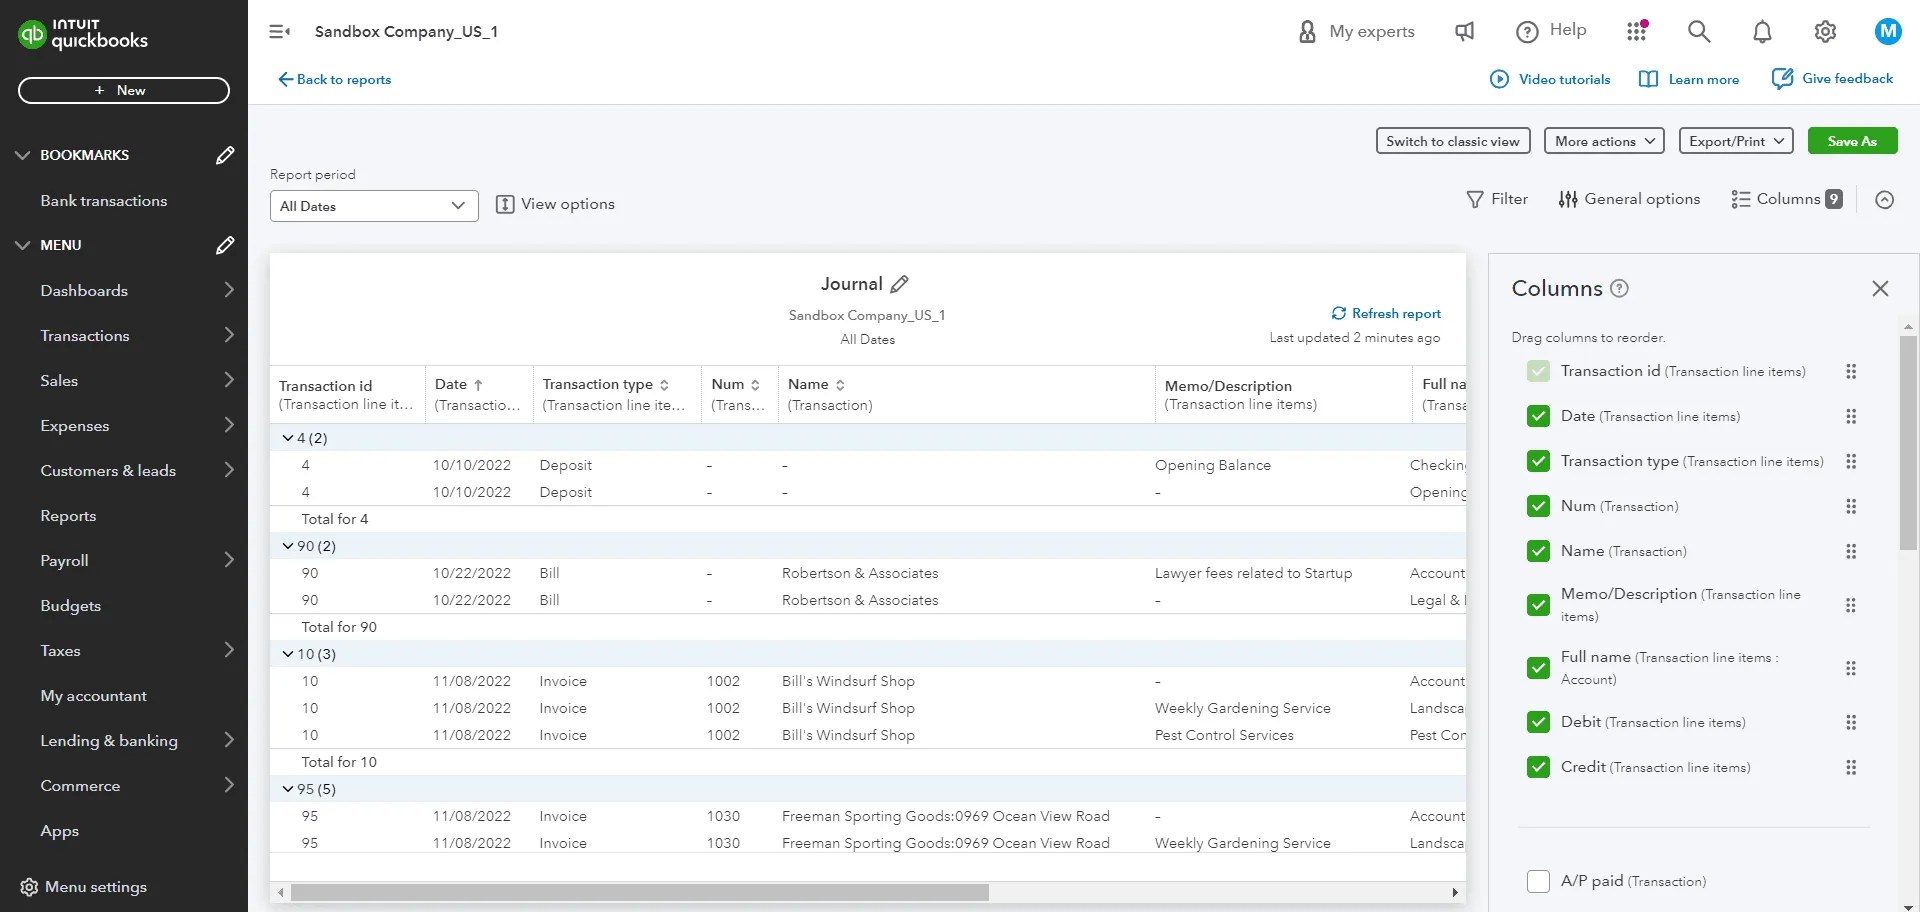1920x912 pixels.
Task: Check the A/P paid column checkbox
Action: pyautogui.click(x=1538, y=881)
